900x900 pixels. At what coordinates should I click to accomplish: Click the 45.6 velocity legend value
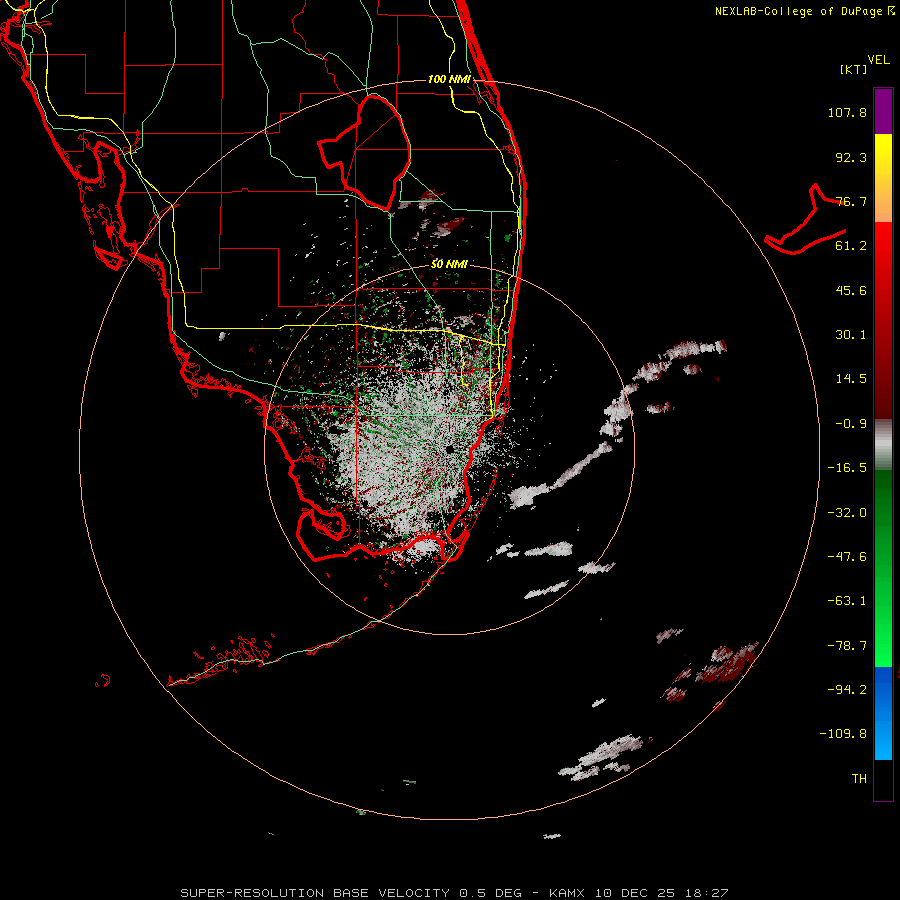[851, 290]
